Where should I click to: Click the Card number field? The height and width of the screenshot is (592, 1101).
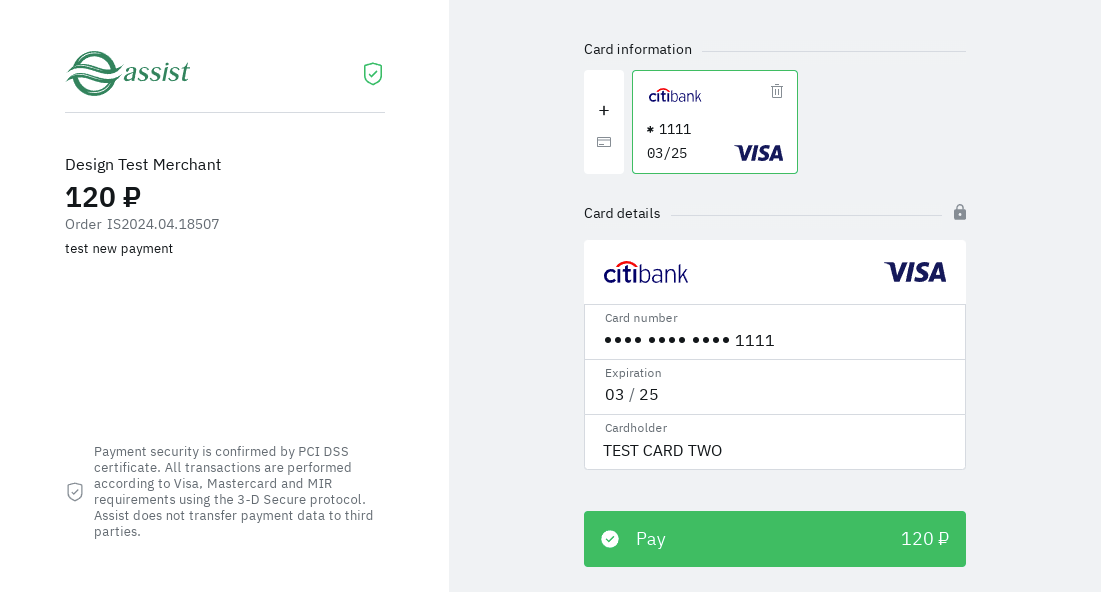775,340
